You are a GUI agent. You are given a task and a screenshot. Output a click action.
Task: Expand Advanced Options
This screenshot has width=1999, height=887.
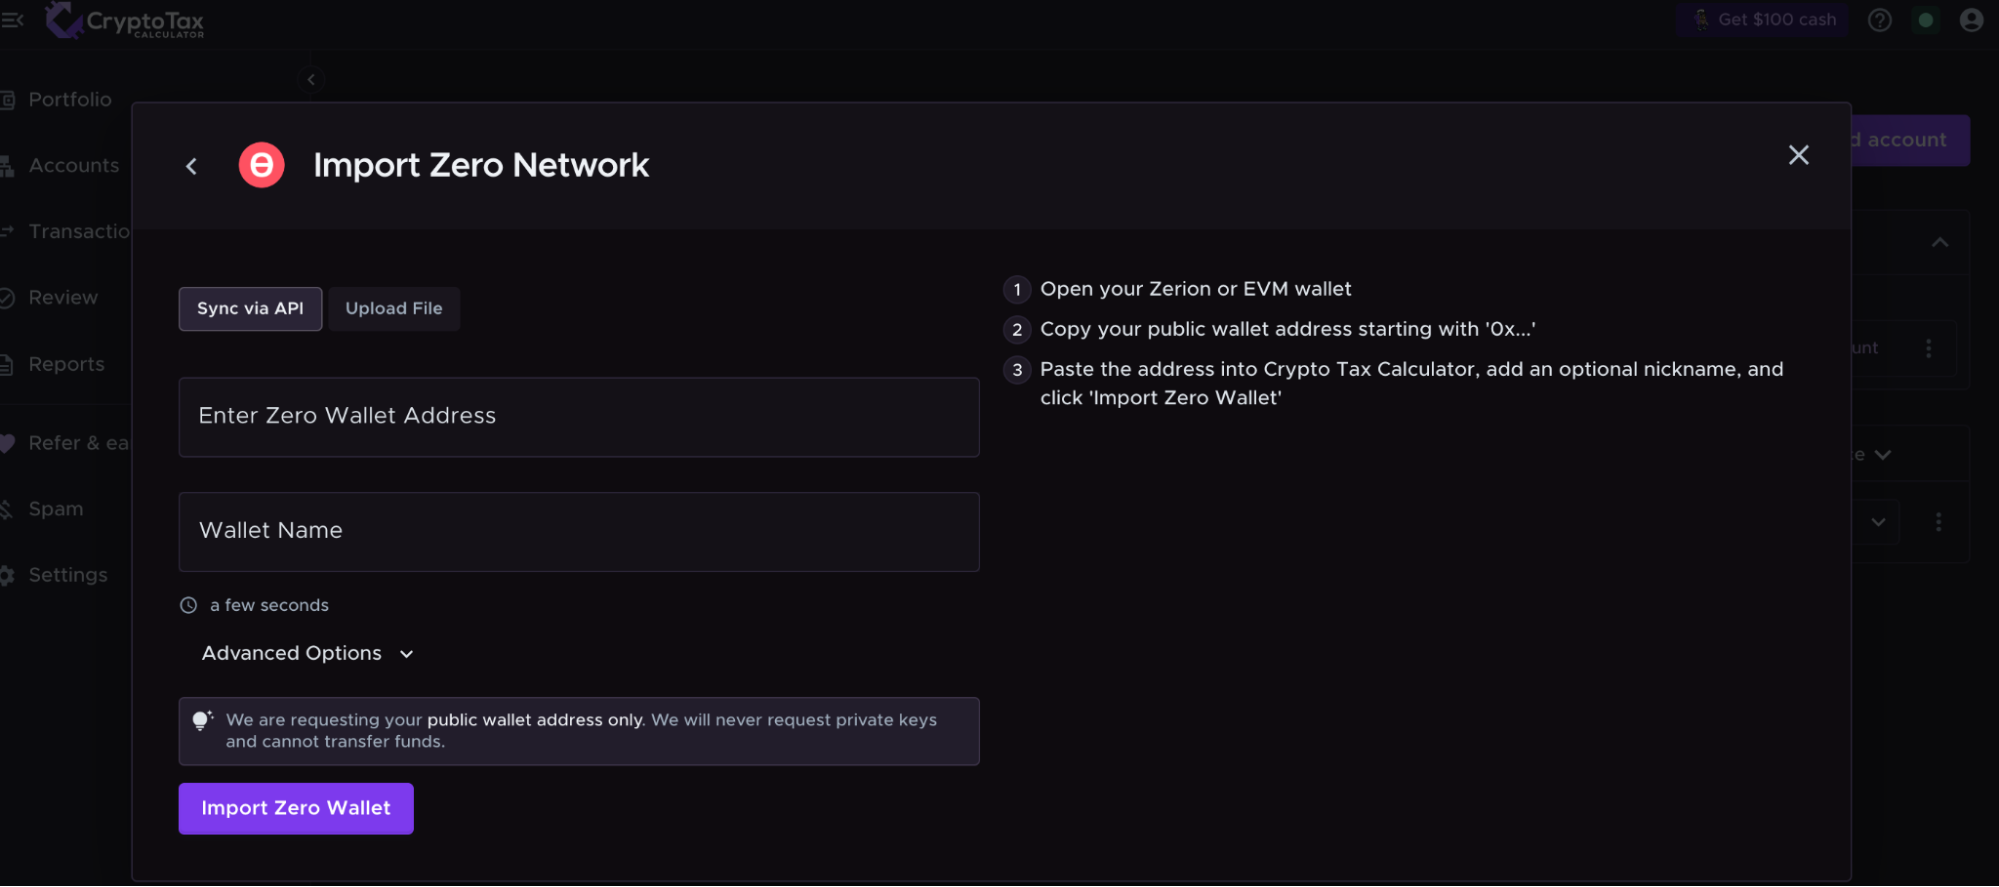(307, 653)
